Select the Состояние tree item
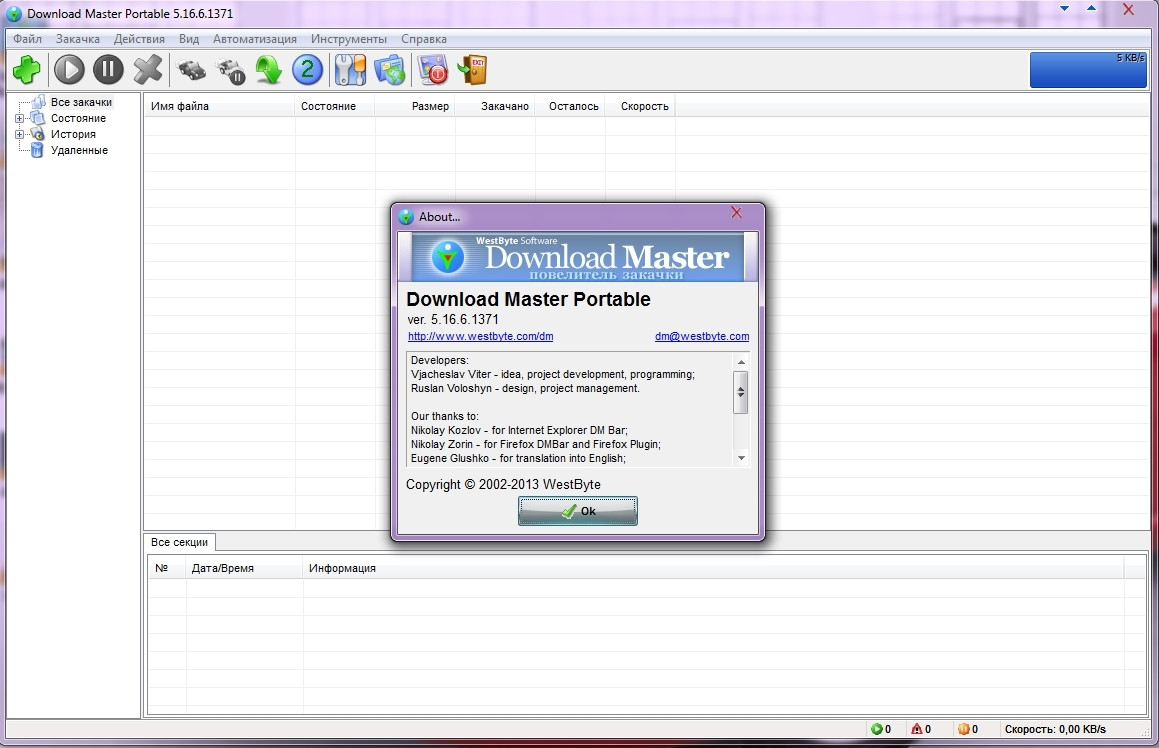Viewport: 1159px width, 748px height. pyautogui.click(x=78, y=118)
